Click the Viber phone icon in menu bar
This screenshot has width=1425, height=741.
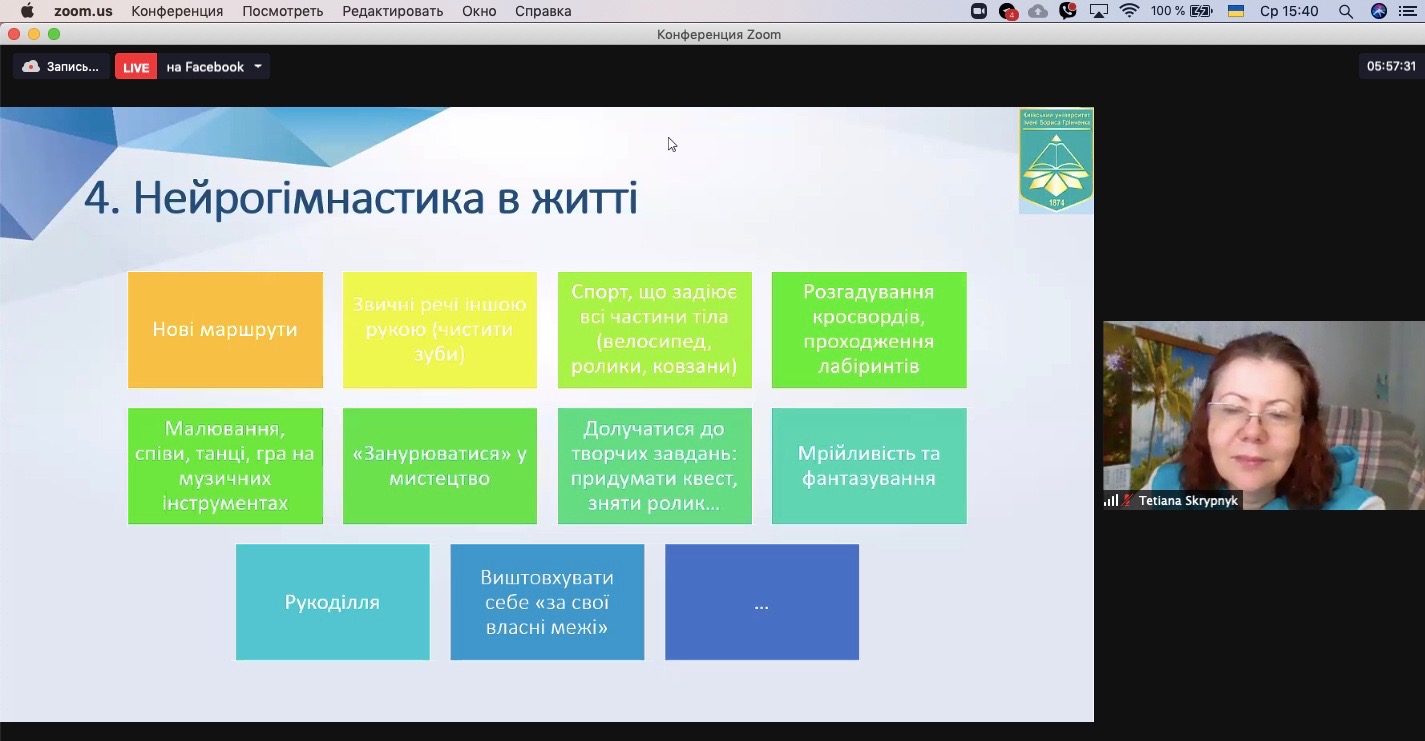(1068, 11)
